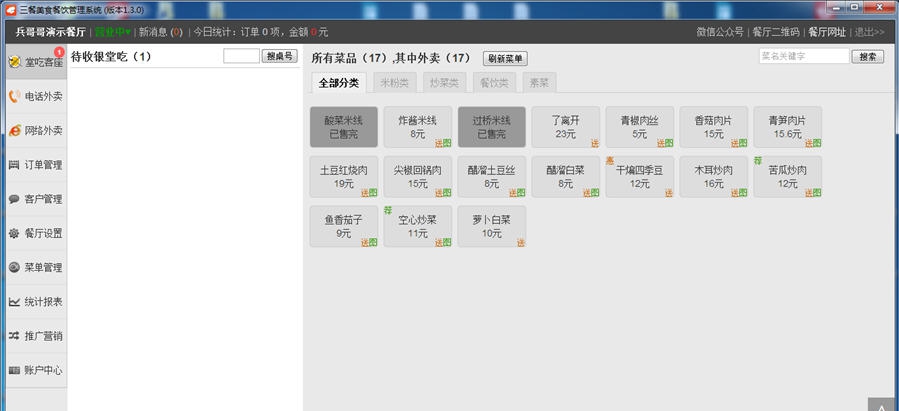Open the 餐厅网址 link

[827, 32]
